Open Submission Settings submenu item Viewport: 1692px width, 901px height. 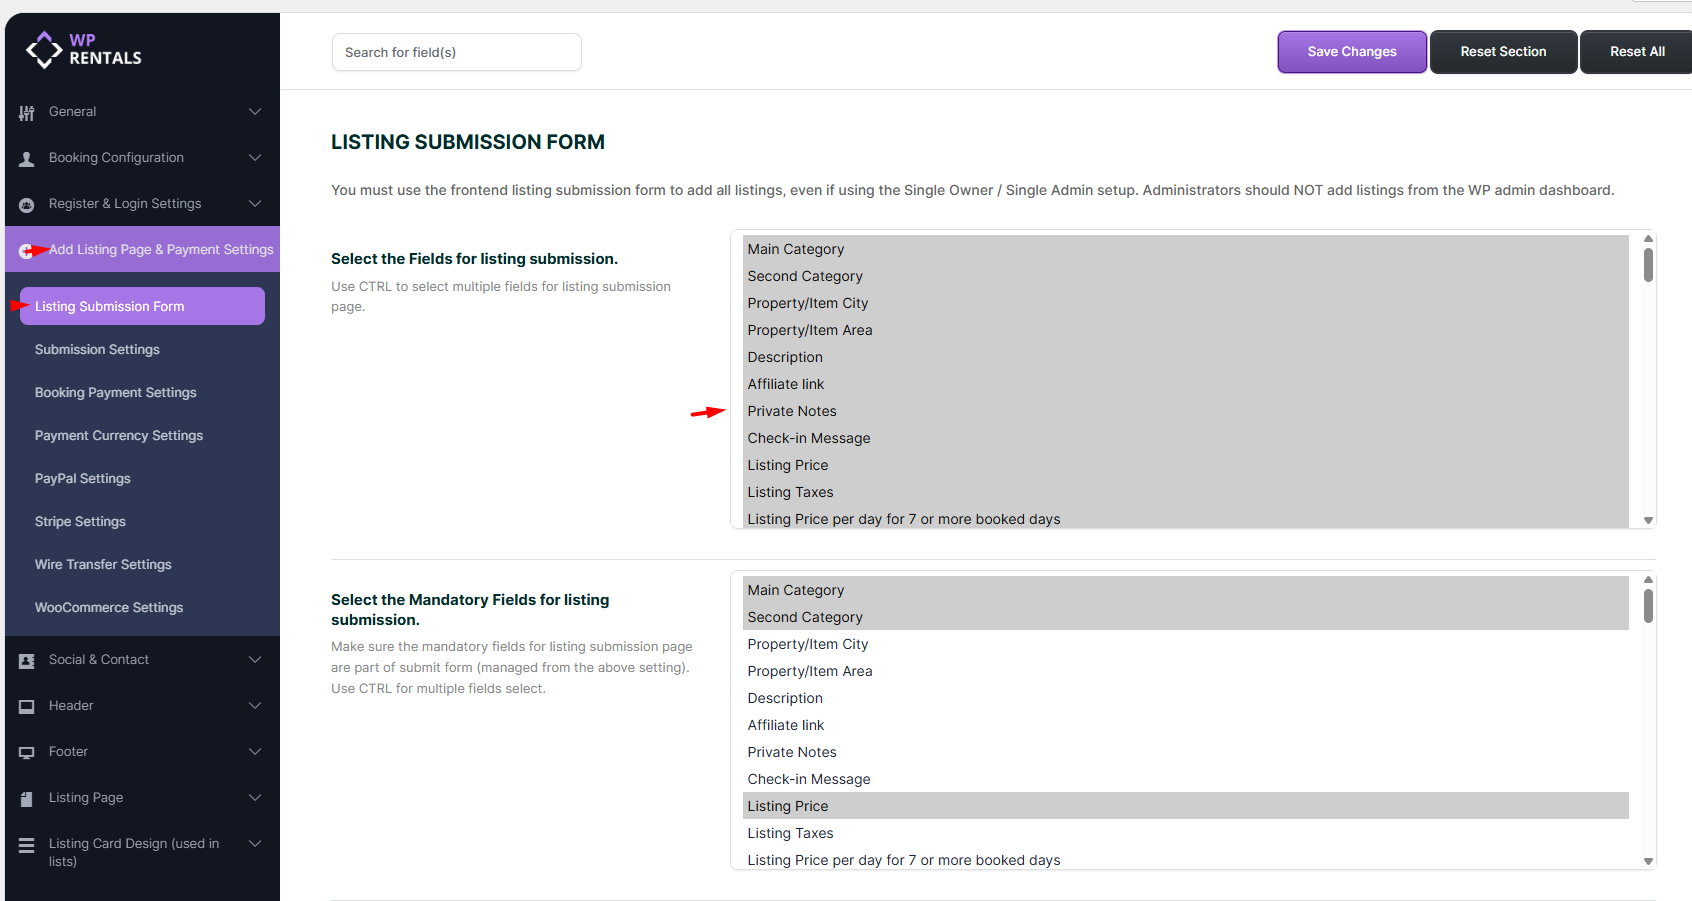tap(97, 350)
